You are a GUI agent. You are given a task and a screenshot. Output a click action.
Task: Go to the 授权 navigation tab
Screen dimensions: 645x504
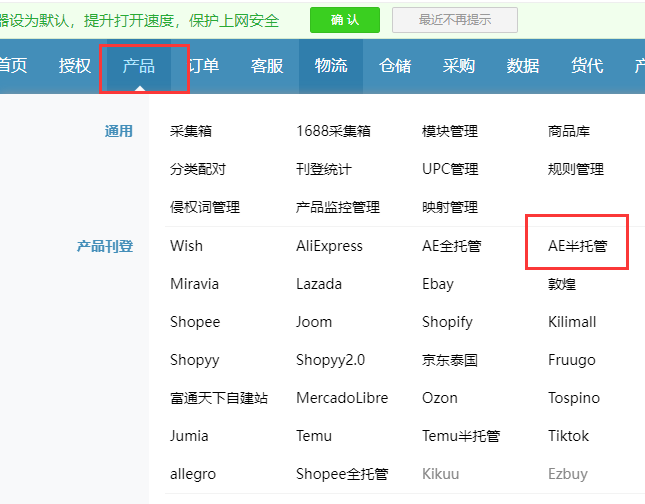pyautogui.click(x=75, y=66)
